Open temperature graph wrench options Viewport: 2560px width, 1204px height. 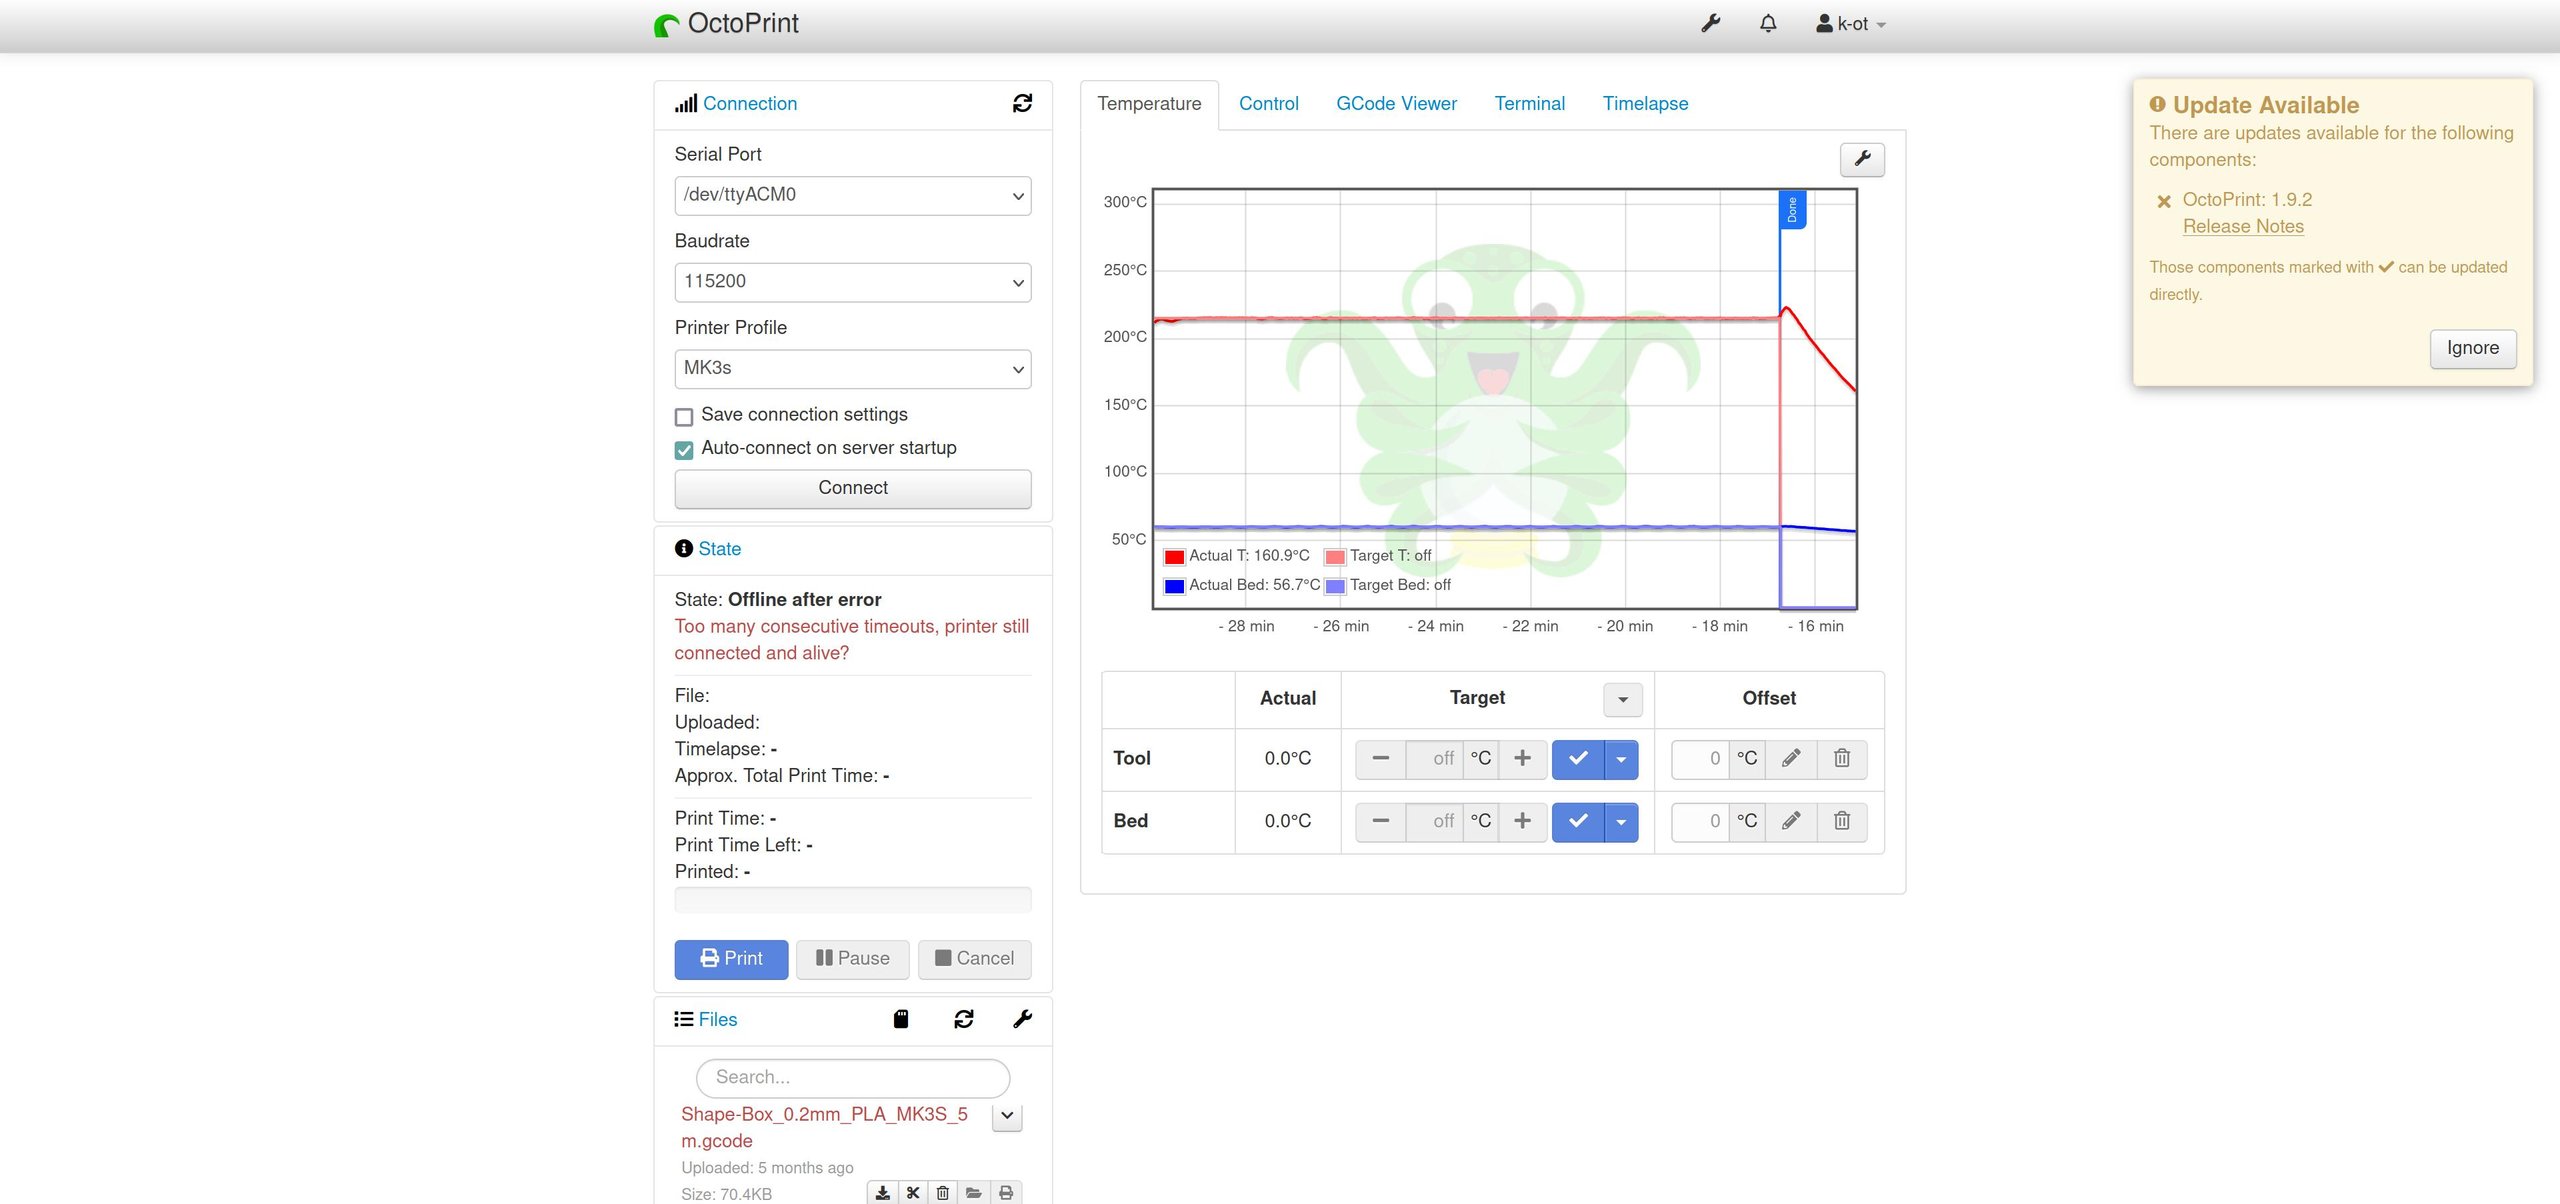click(1862, 159)
